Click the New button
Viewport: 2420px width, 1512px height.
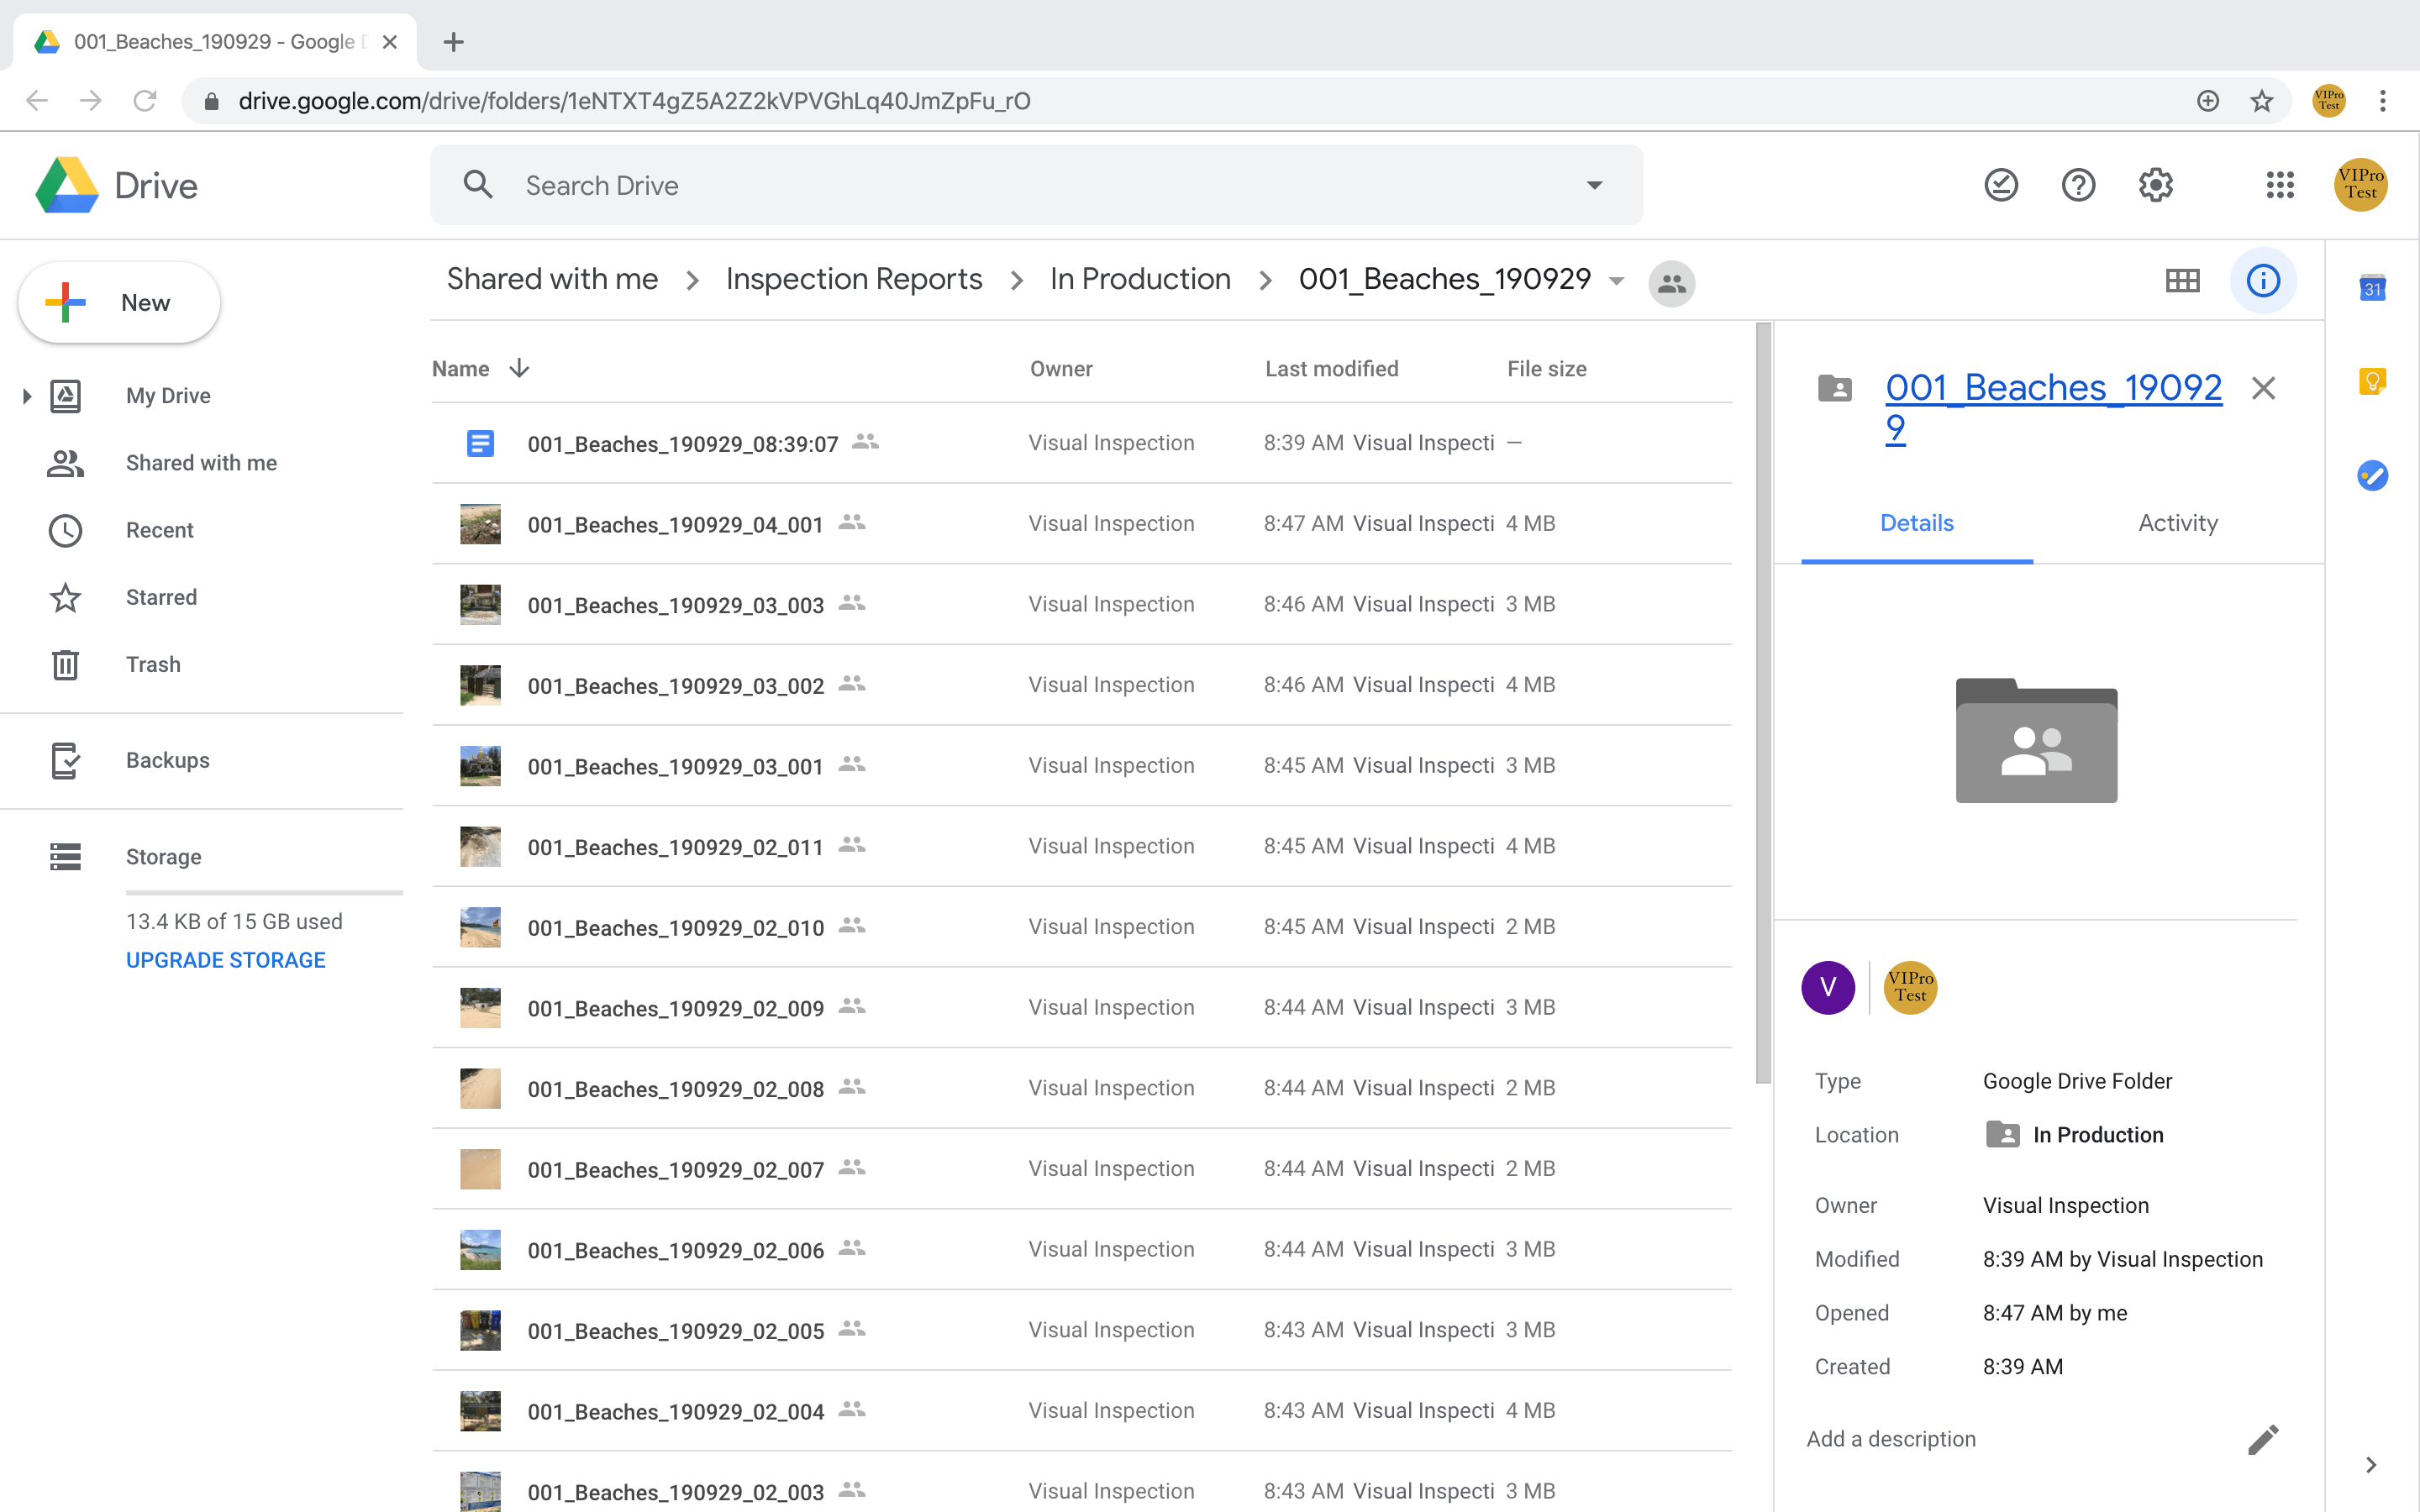point(119,303)
